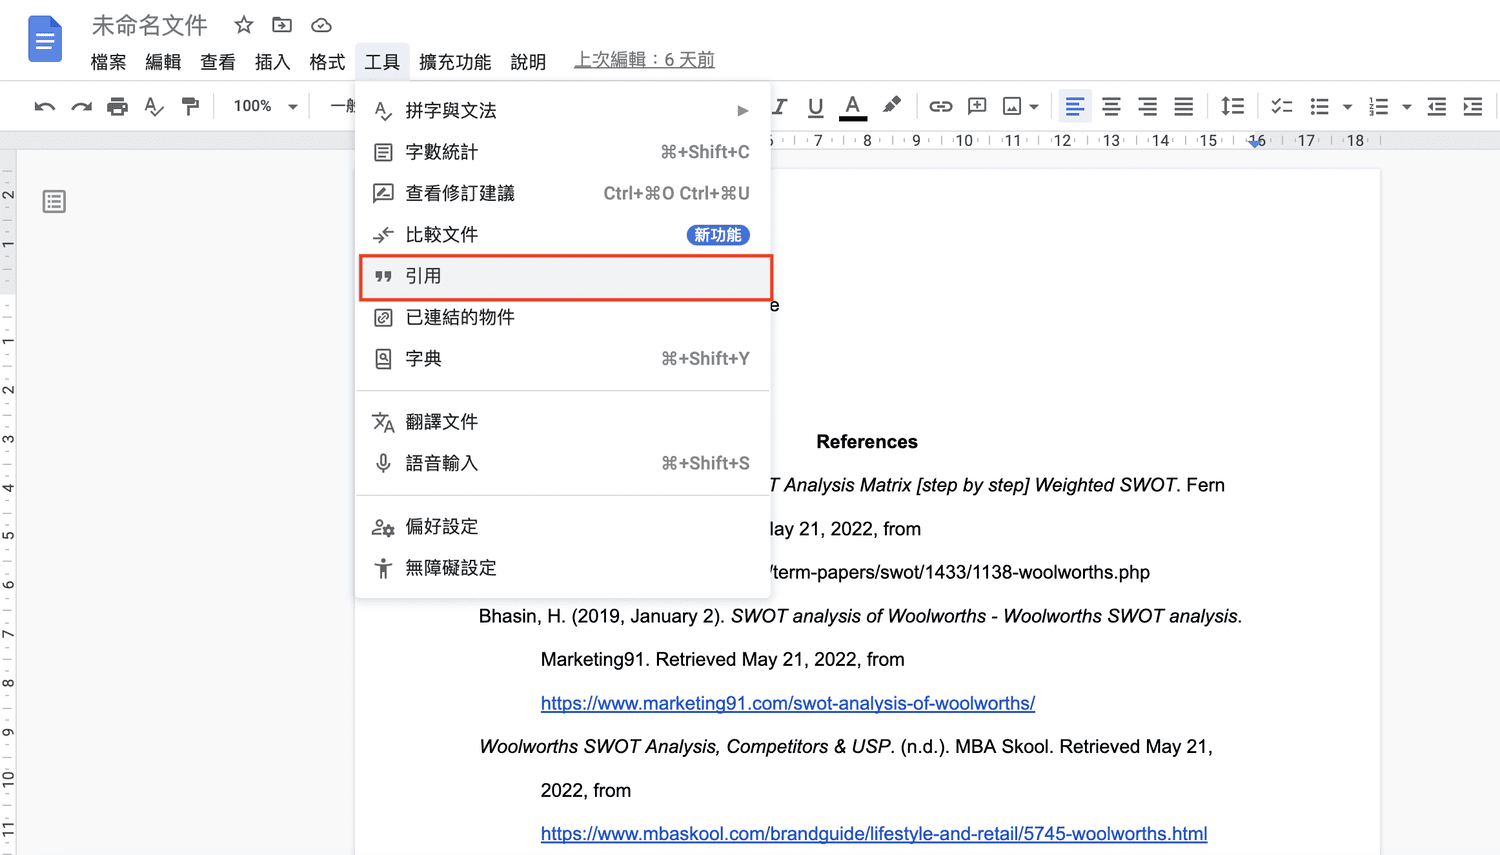Screen dimensions: 1500x855
Task: Align text to the right
Action: pyautogui.click(x=1148, y=106)
